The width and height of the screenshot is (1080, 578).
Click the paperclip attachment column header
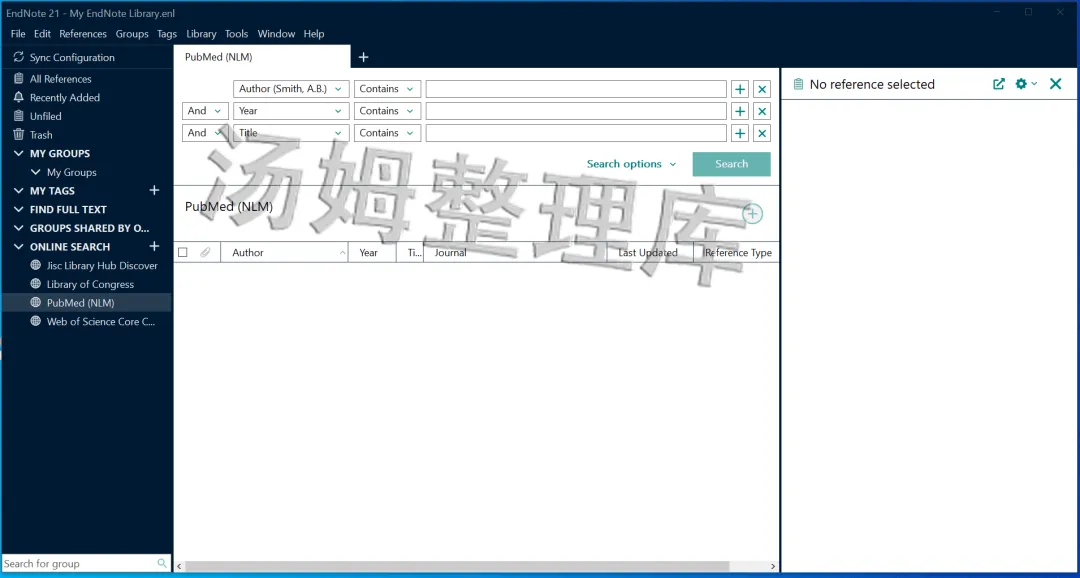pyautogui.click(x=205, y=252)
